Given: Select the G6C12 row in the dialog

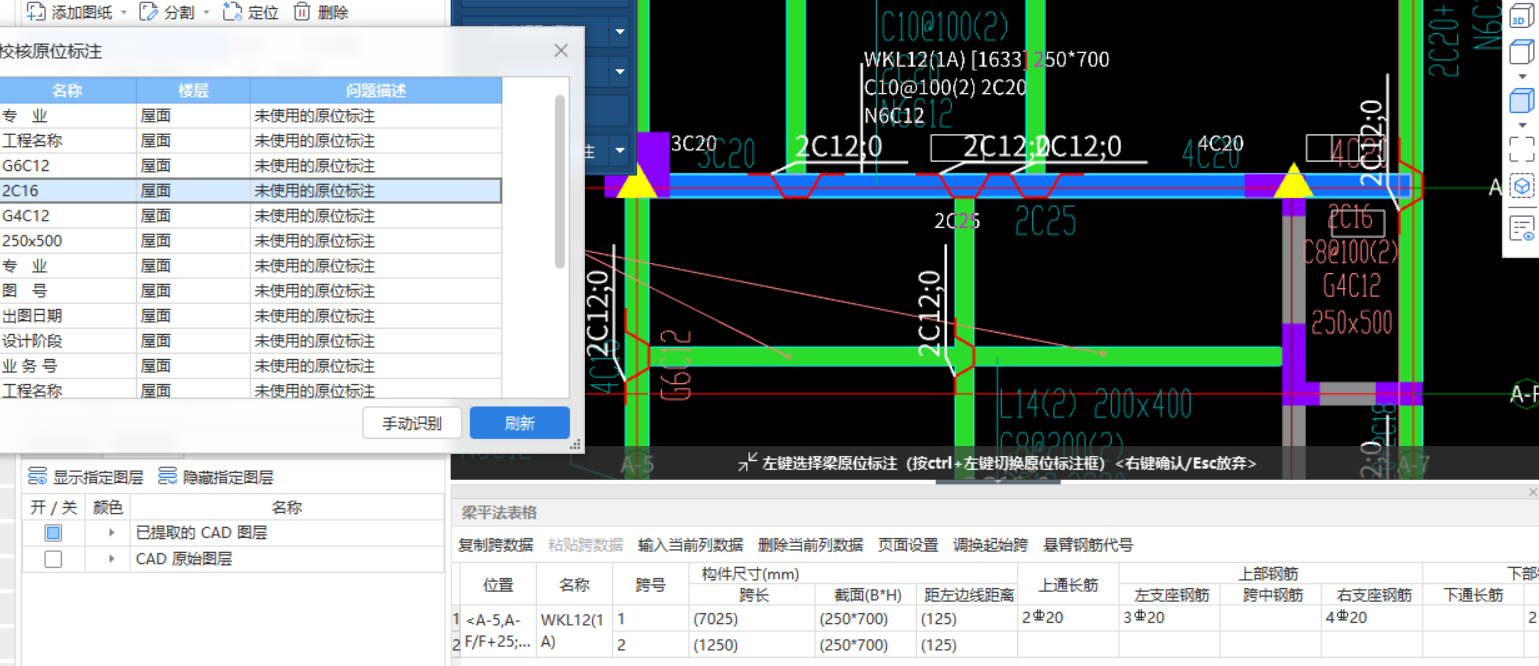Looking at the screenshot, I should 250,165.
